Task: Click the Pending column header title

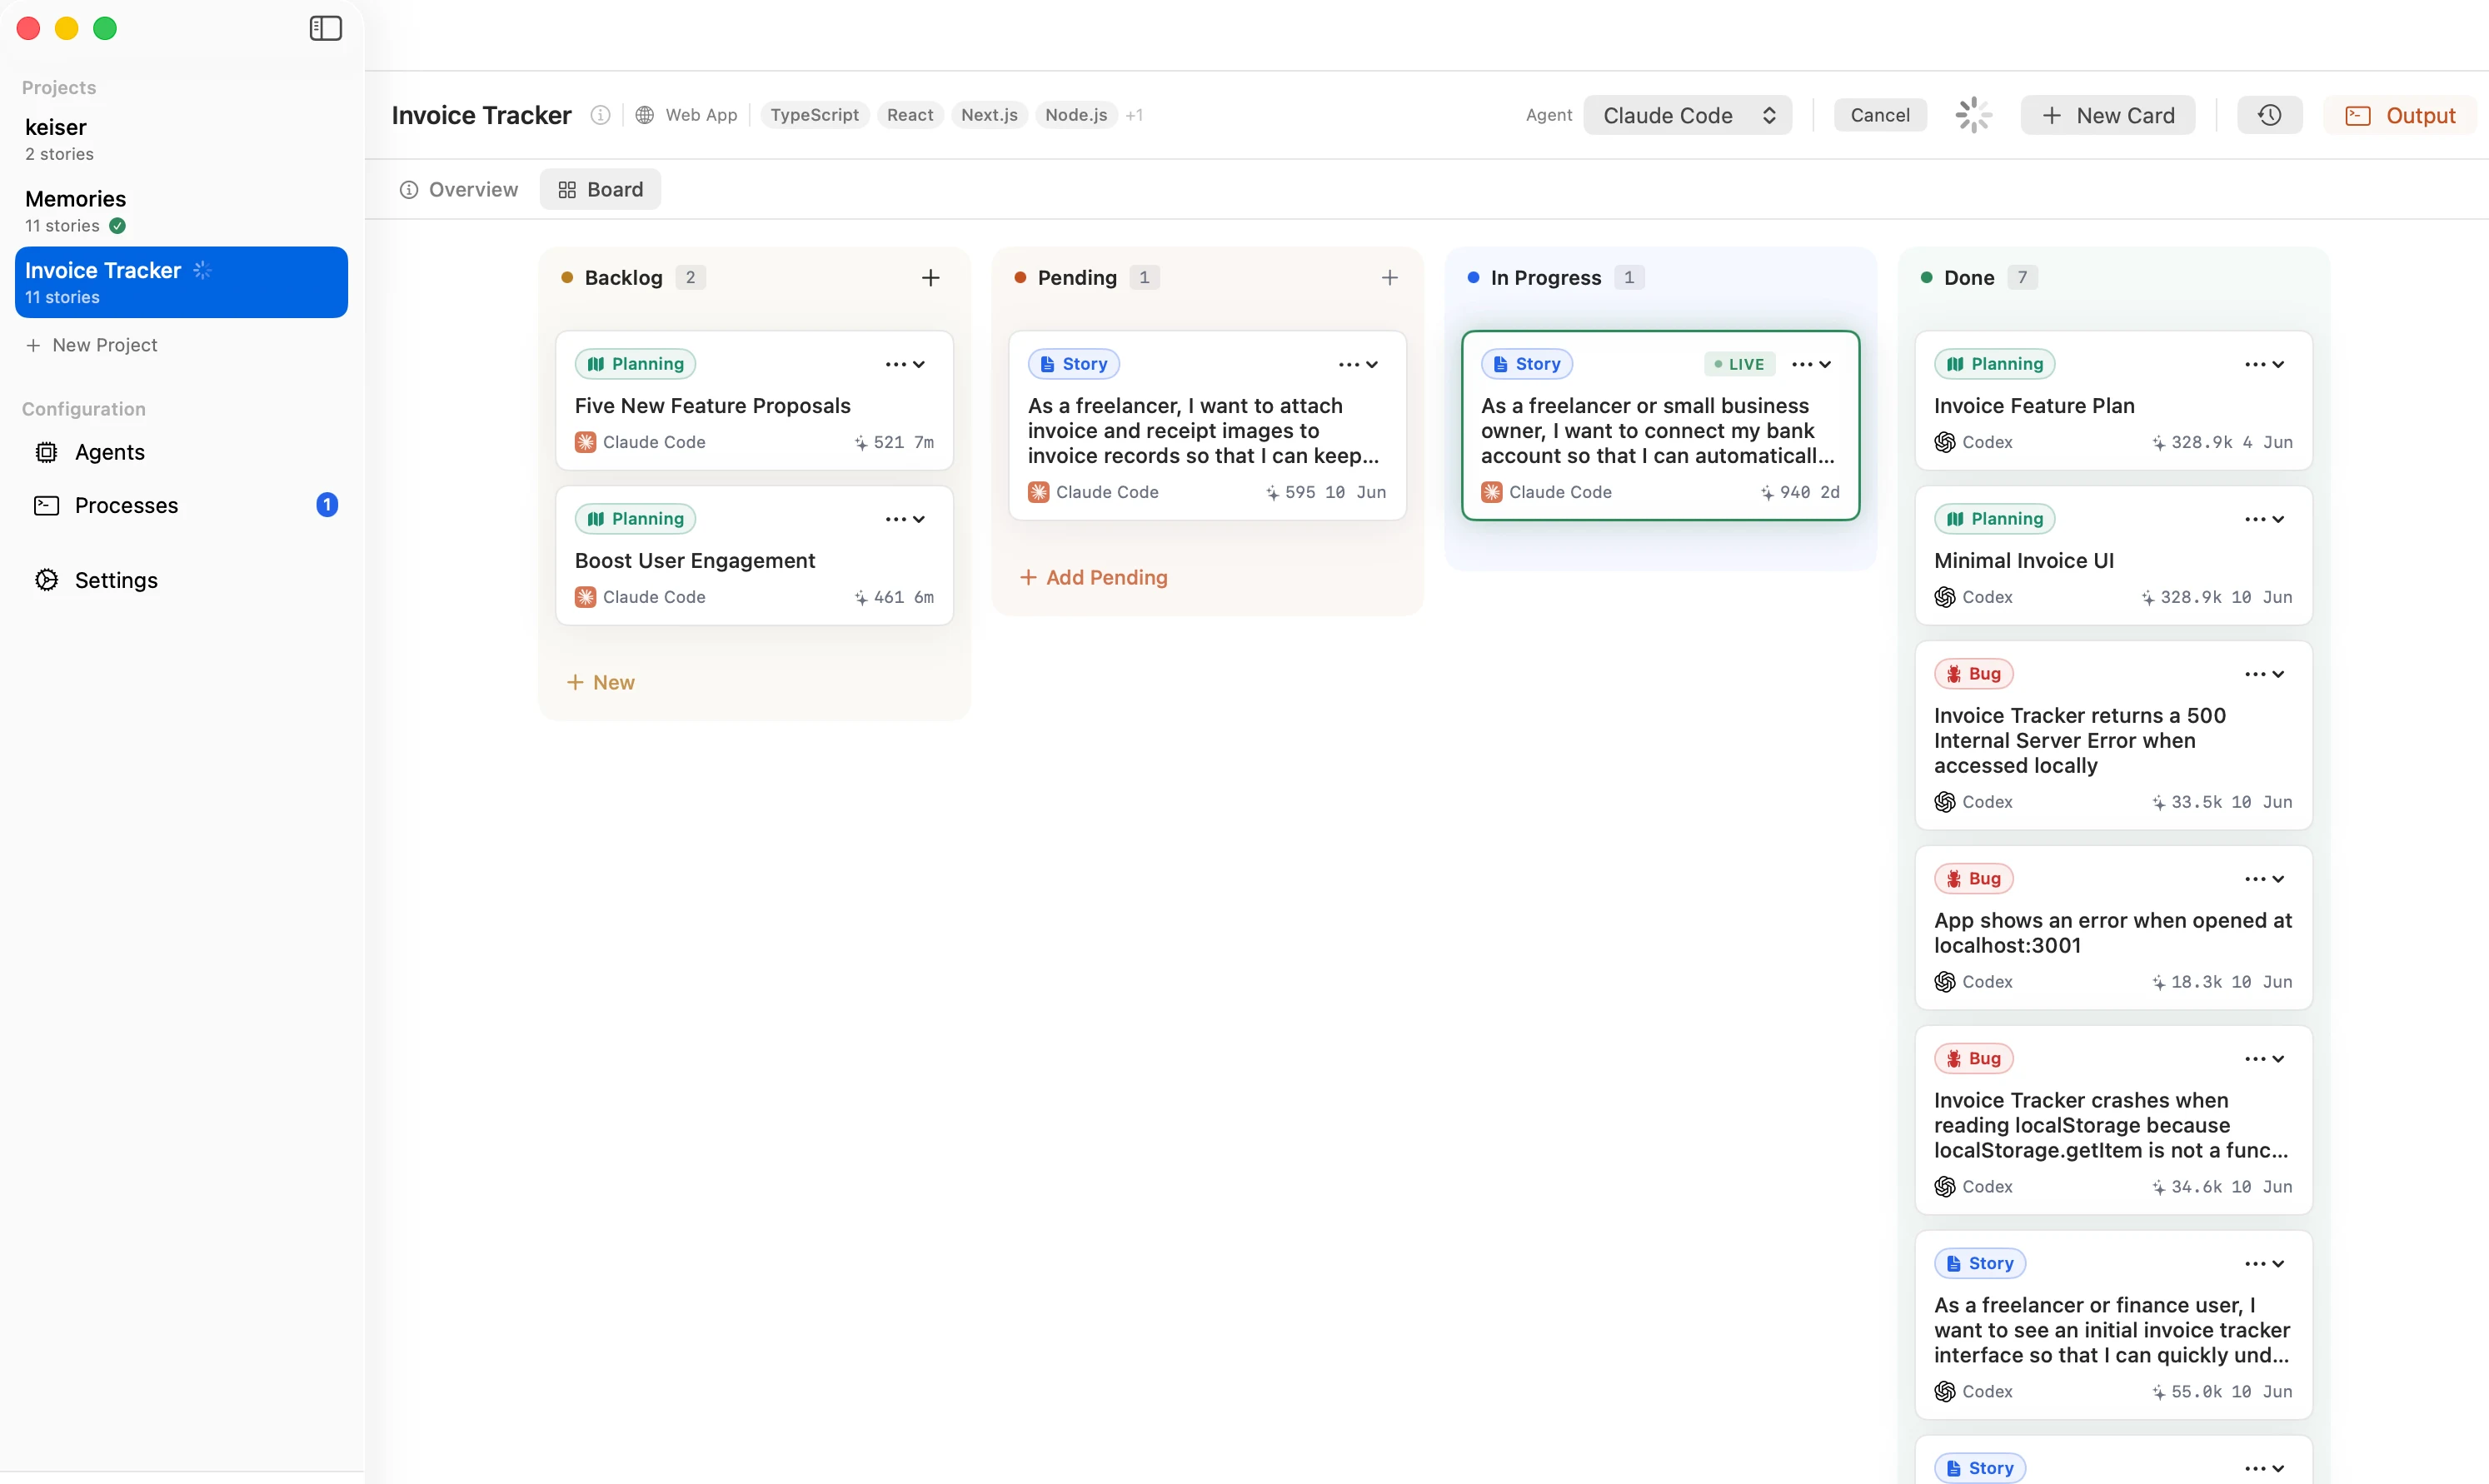Action: (1077, 278)
